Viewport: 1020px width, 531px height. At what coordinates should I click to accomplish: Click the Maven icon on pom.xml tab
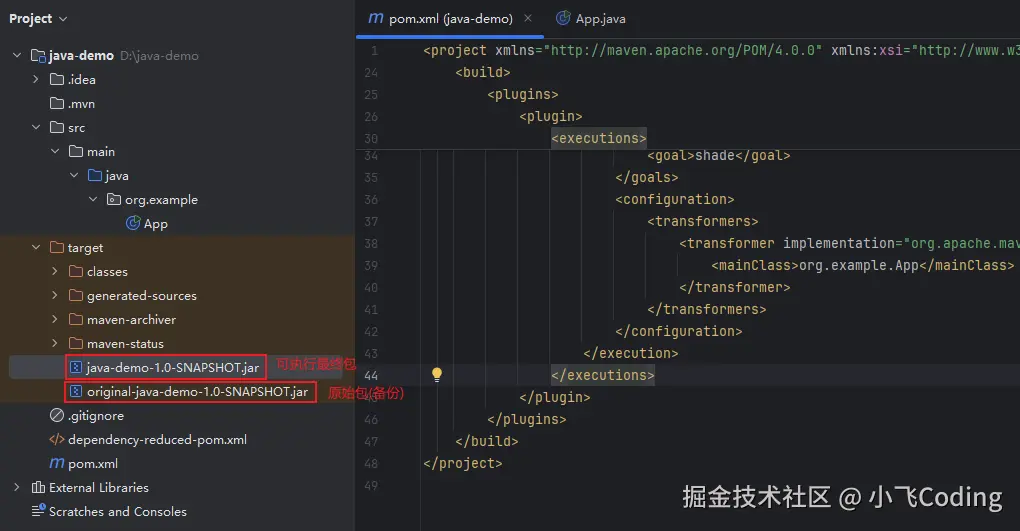(376, 18)
